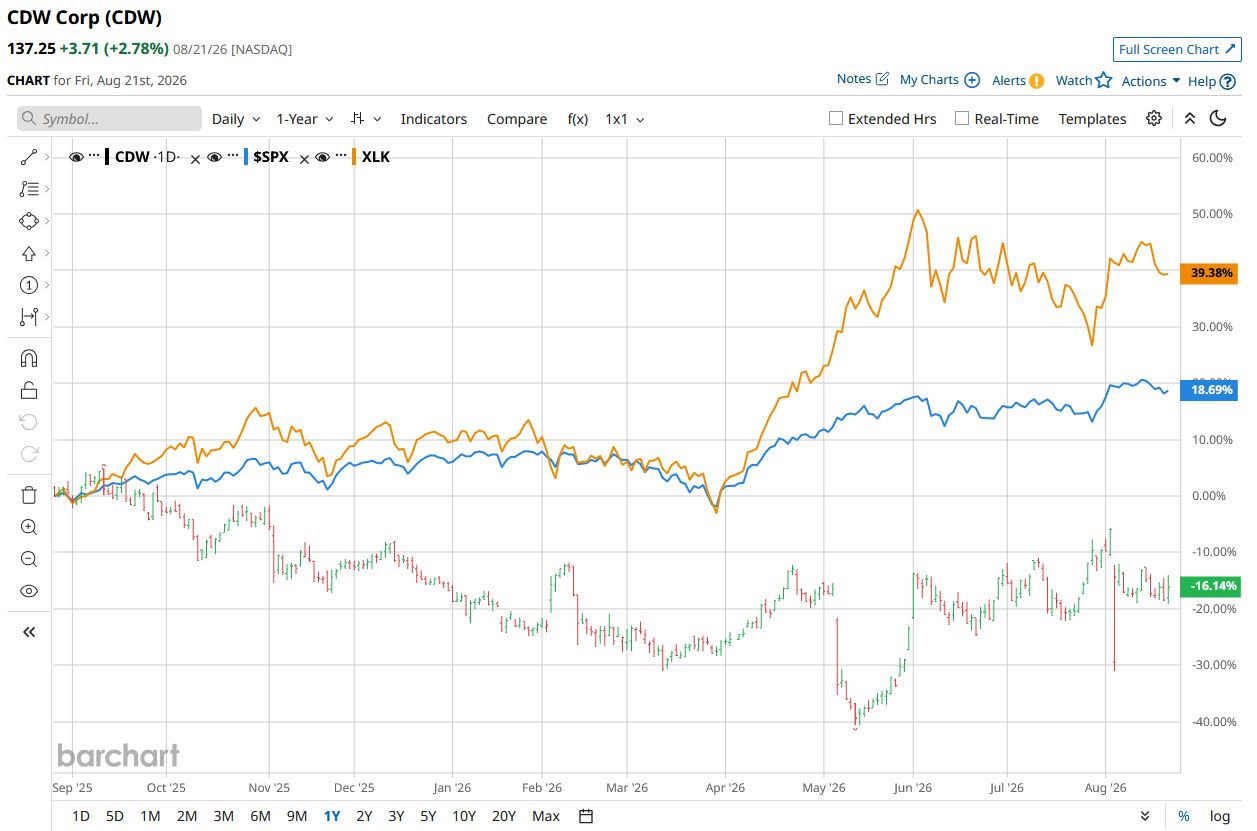Screen dimensions: 1257x831
Task: Collapse the drawing toolbar with double arrows
Action: pos(28,632)
